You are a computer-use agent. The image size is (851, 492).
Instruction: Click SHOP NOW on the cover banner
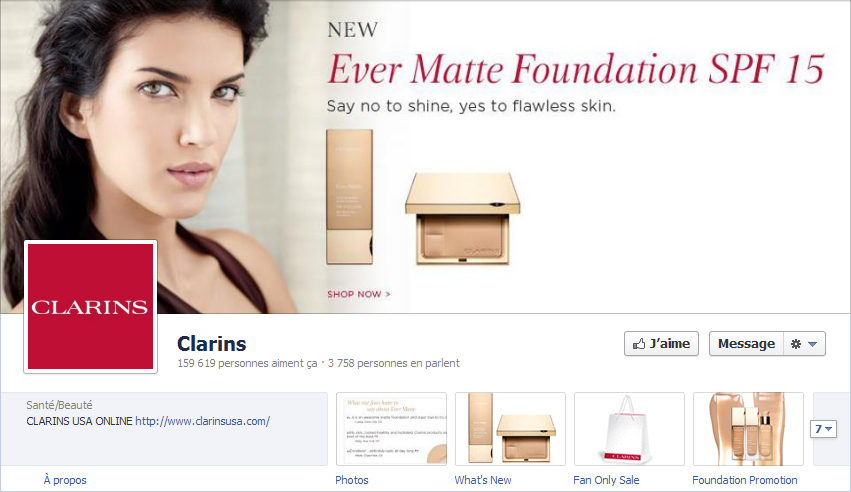click(359, 294)
